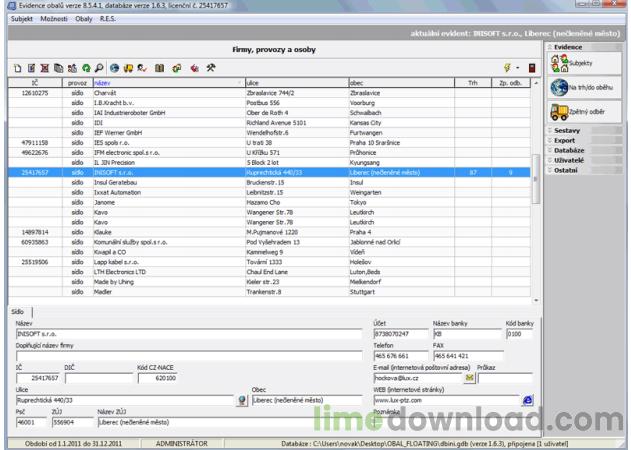Sort table by the IČ column header
The width and height of the screenshot is (631, 450).
pyautogui.click(x=35, y=83)
